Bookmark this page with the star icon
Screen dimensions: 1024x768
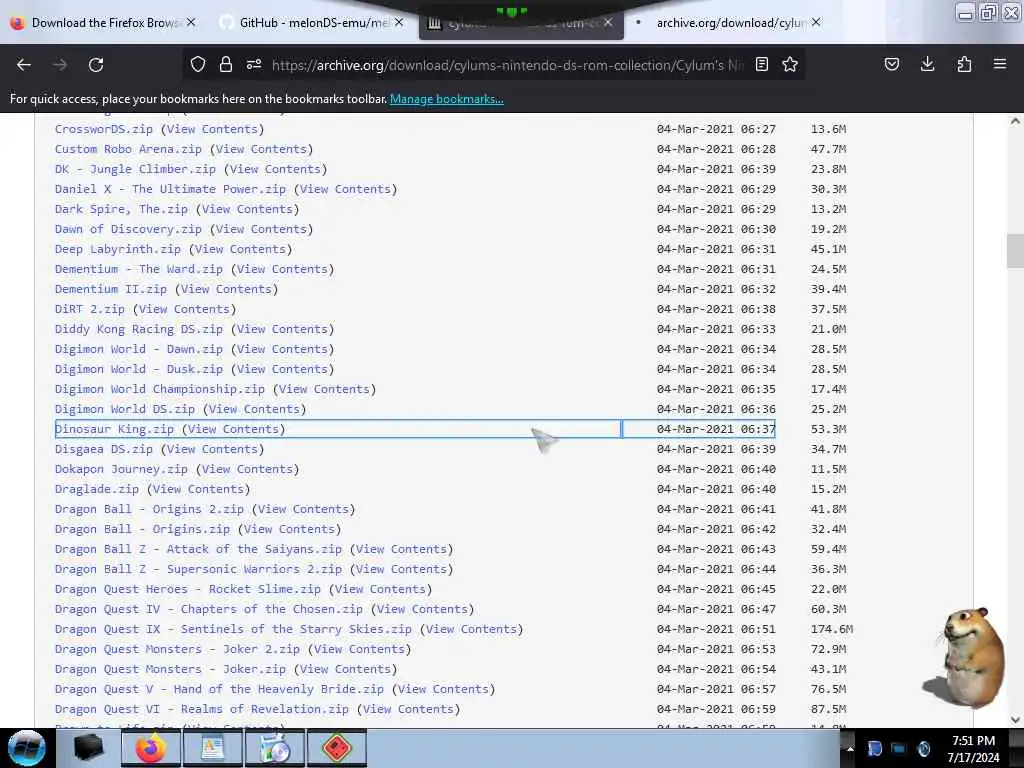(x=790, y=65)
